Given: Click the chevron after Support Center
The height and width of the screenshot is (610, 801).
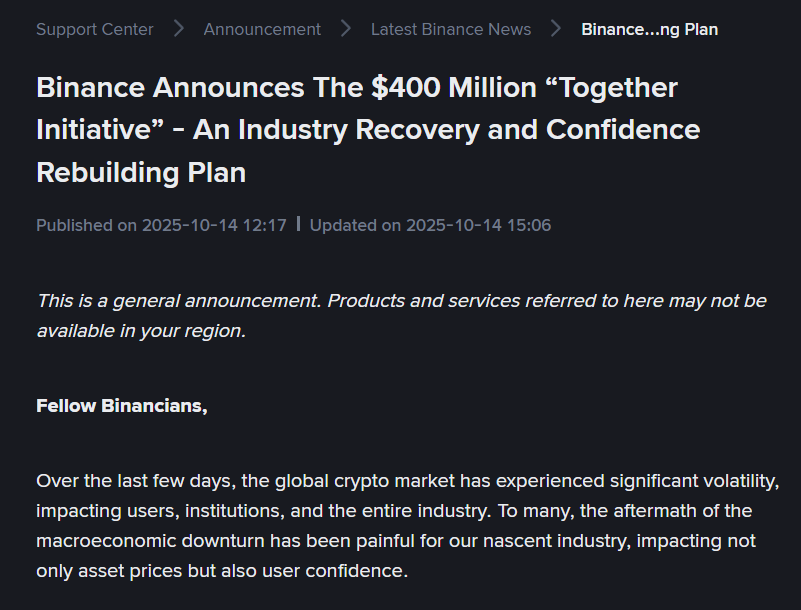Looking at the screenshot, I should [x=179, y=29].
